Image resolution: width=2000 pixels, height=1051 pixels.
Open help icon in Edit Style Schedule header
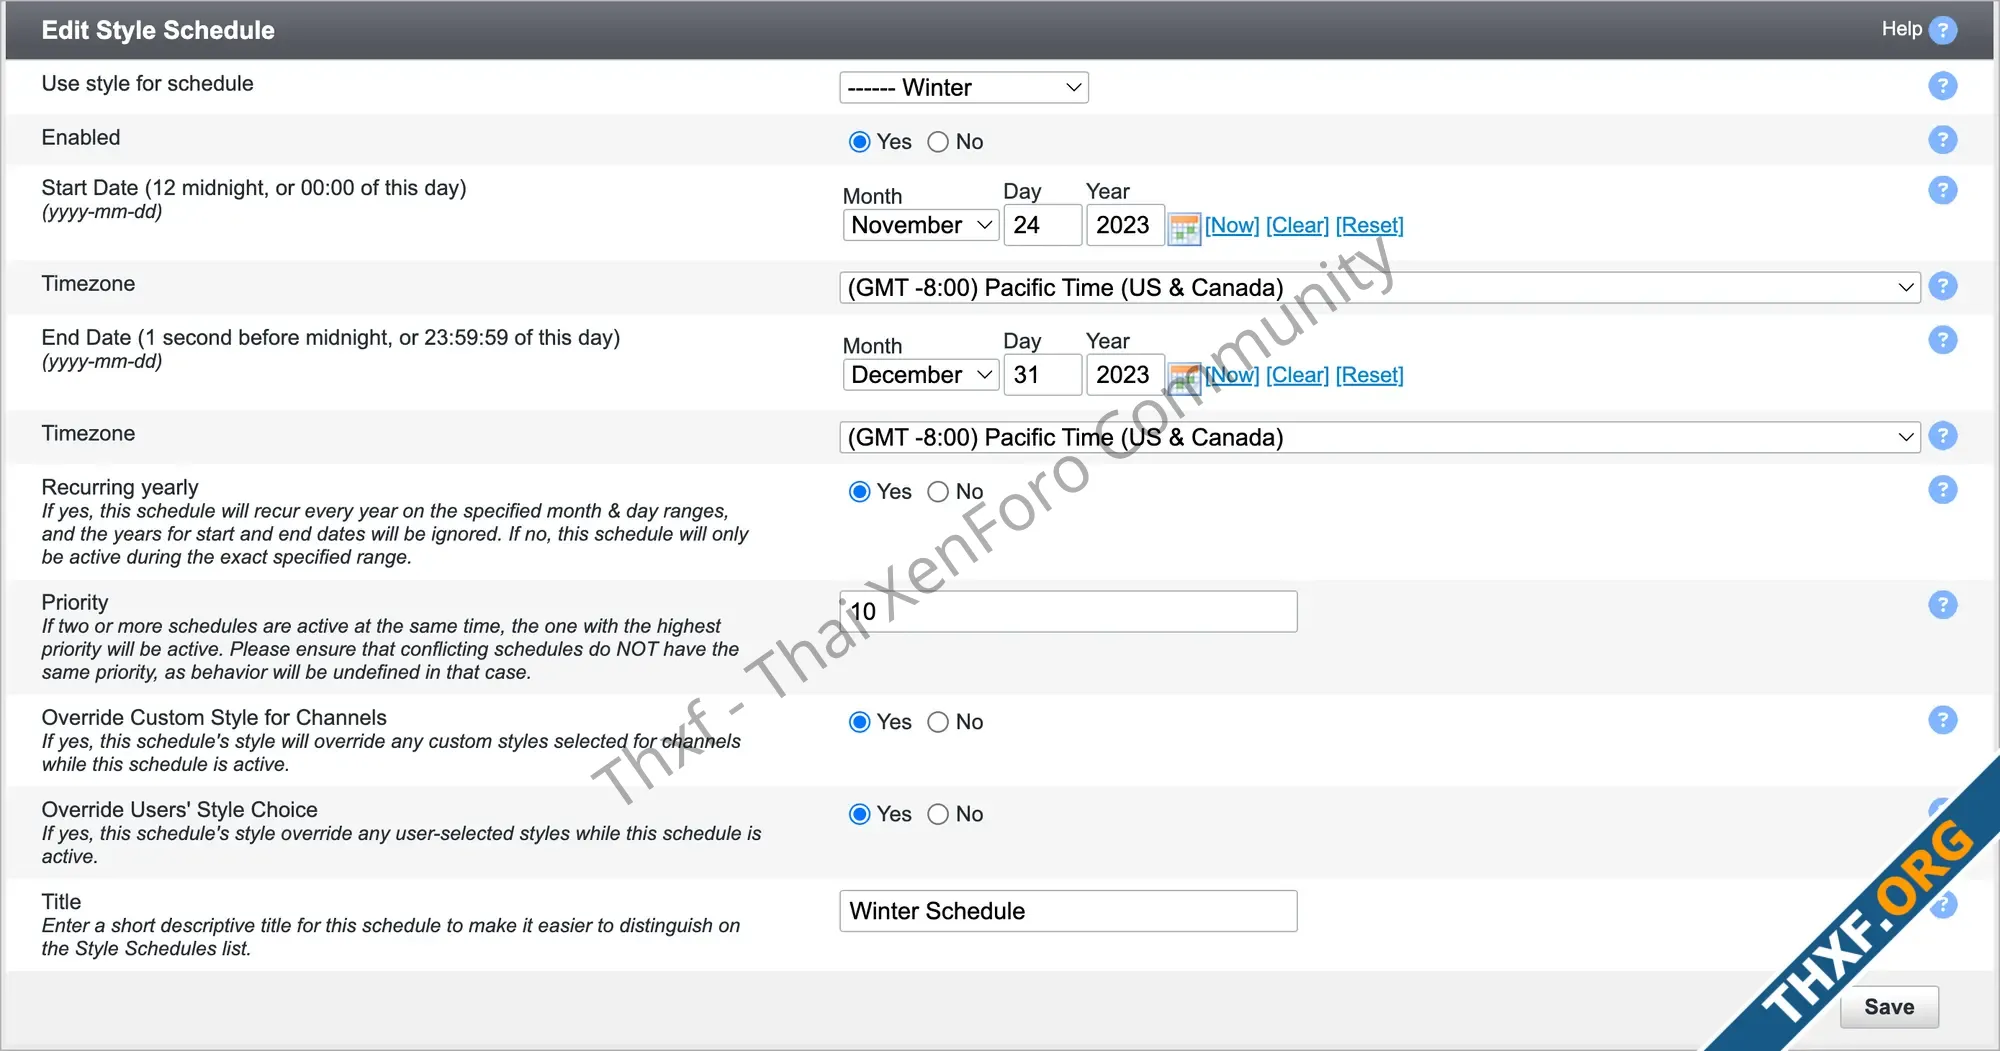tap(1942, 30)
